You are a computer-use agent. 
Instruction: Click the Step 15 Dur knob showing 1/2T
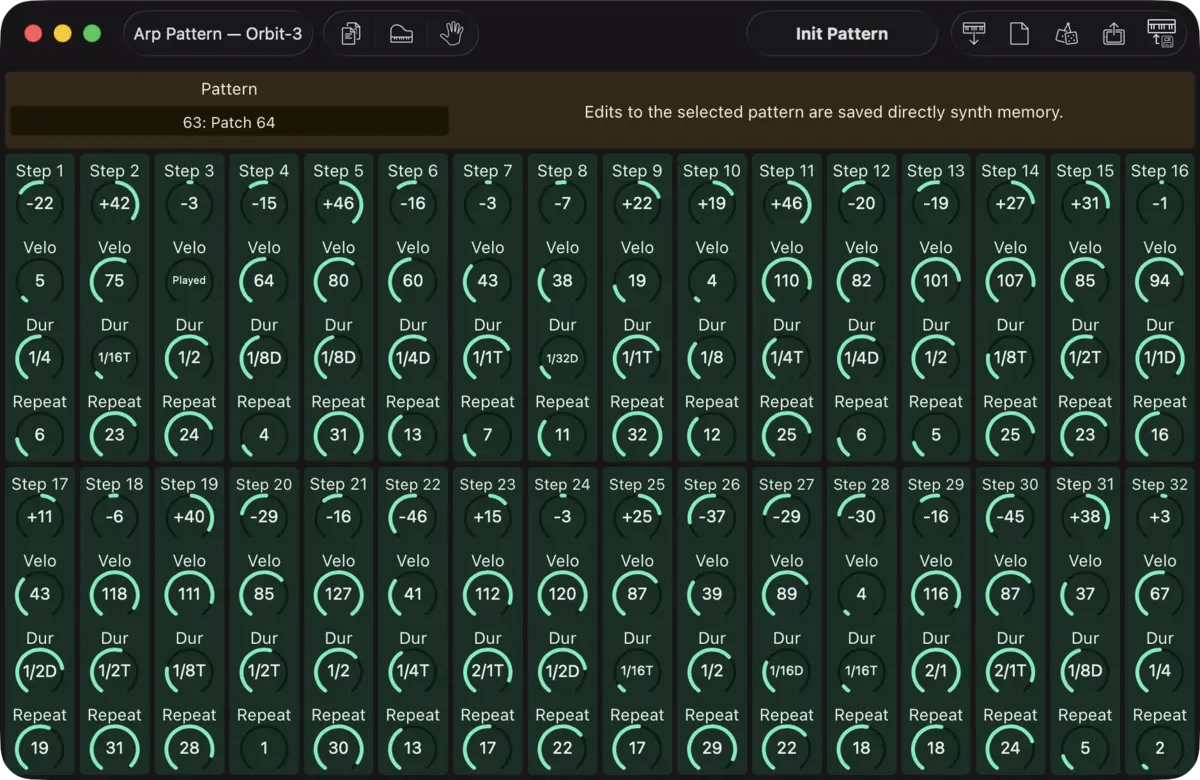coord(1085,357)
